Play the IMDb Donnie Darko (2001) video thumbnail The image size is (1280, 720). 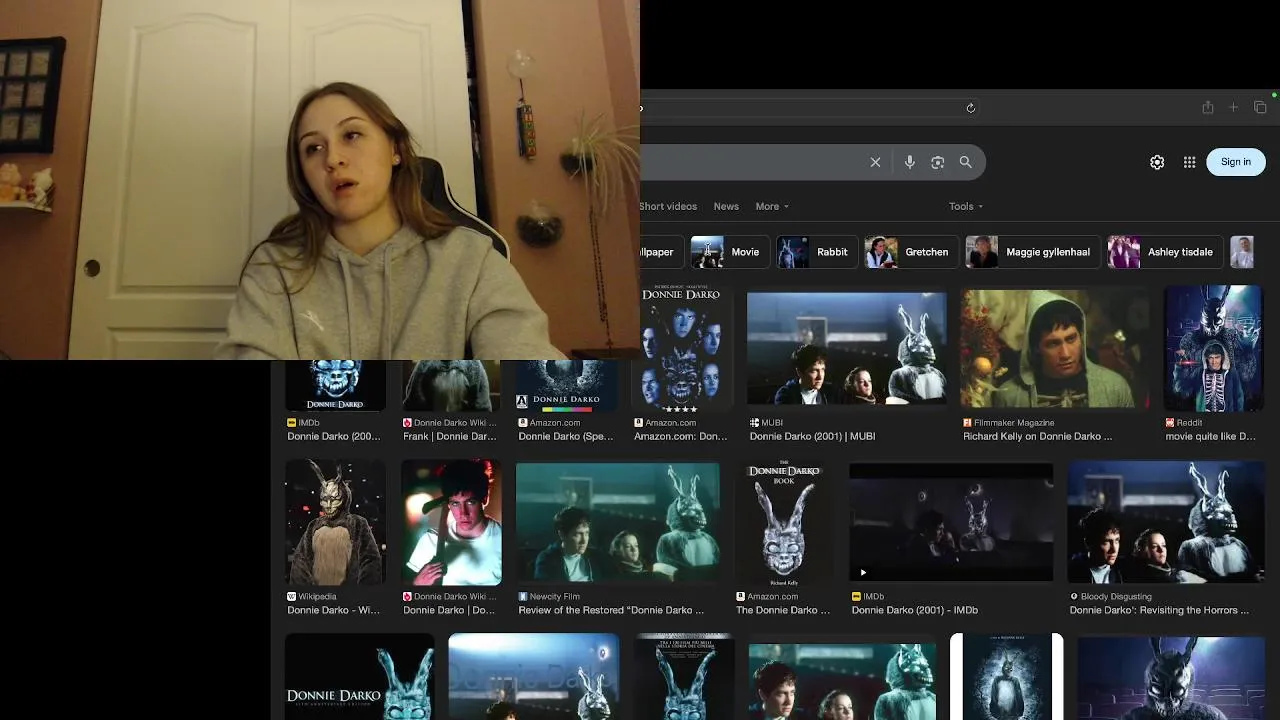click(950, 522)
